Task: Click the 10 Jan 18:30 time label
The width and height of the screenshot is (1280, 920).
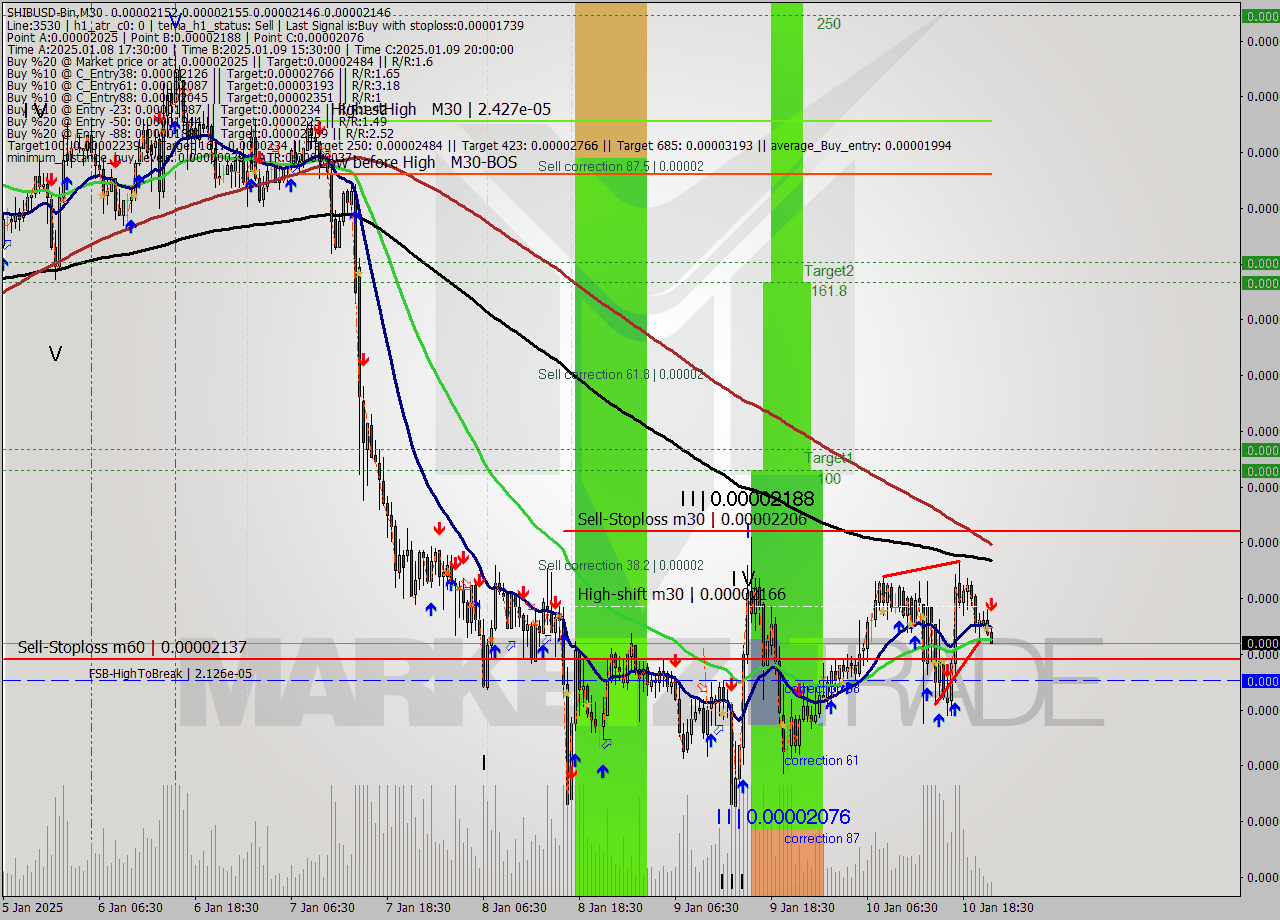Action: (997, 907)
